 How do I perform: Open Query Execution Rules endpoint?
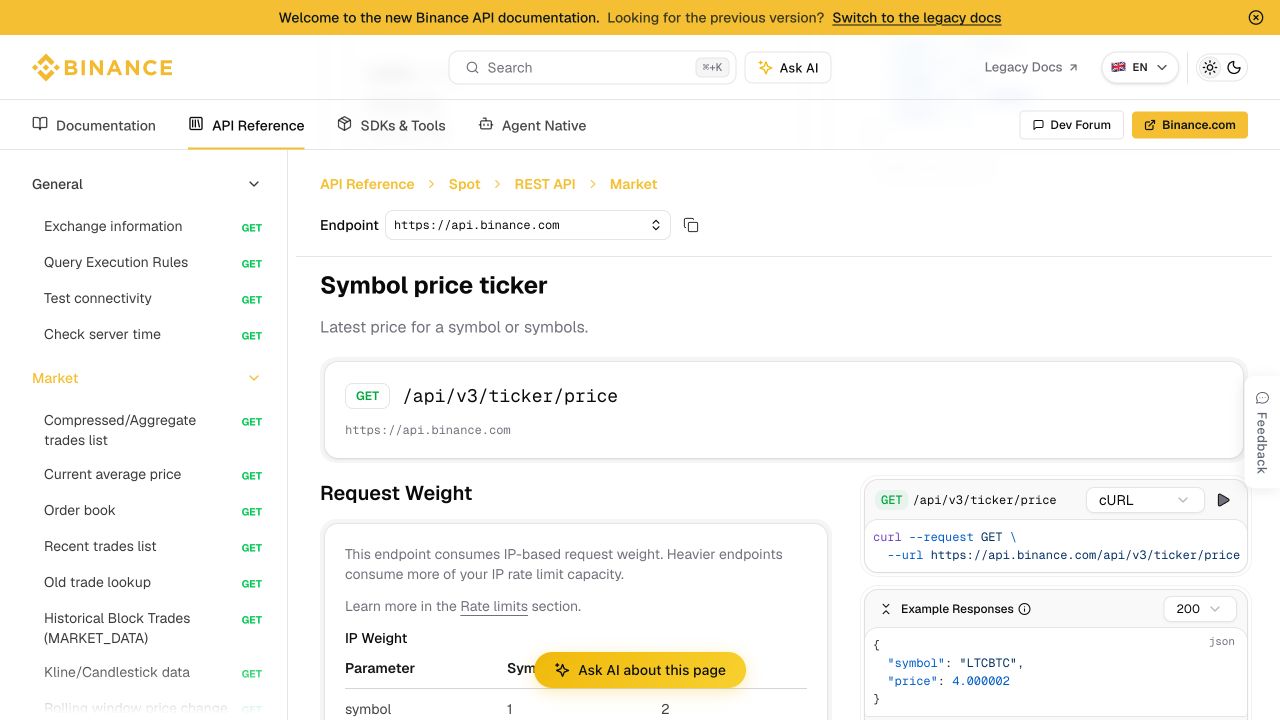[153, 263]
